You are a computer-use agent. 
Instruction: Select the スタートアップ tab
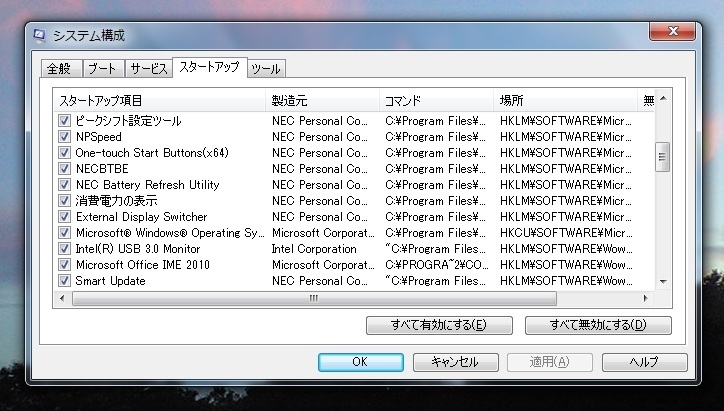tap(210, 67)
